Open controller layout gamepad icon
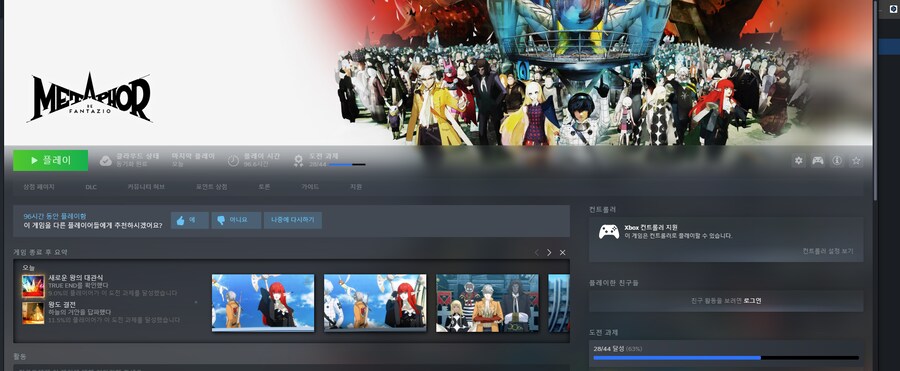Viewport: 900px width, 371px height. pyautogui.click(x=817, y=161)
